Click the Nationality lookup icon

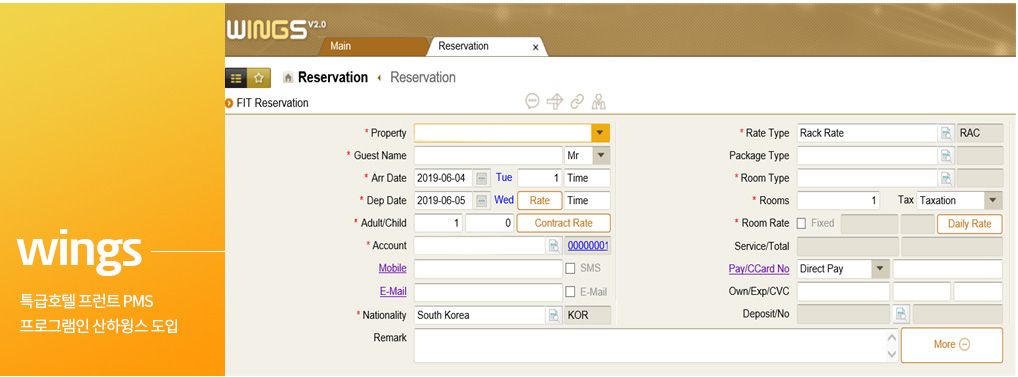(554, 315)
